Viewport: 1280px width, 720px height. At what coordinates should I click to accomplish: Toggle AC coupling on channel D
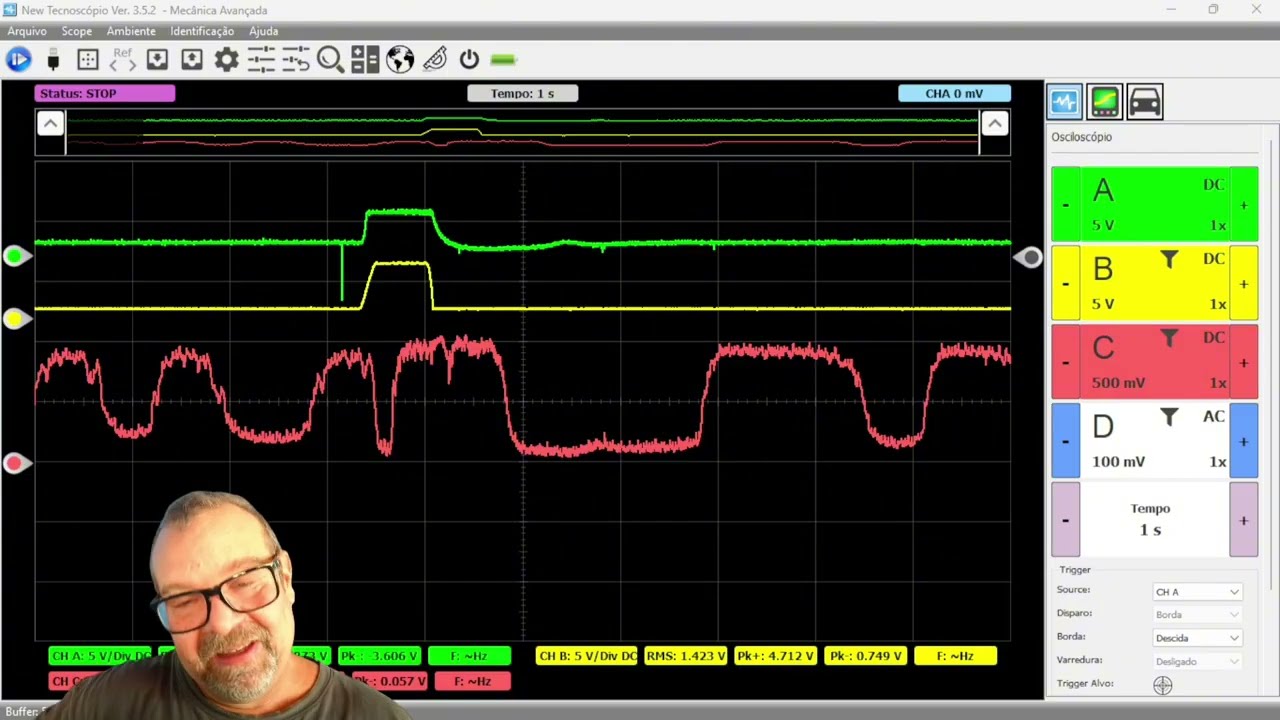coord(1213,417)
